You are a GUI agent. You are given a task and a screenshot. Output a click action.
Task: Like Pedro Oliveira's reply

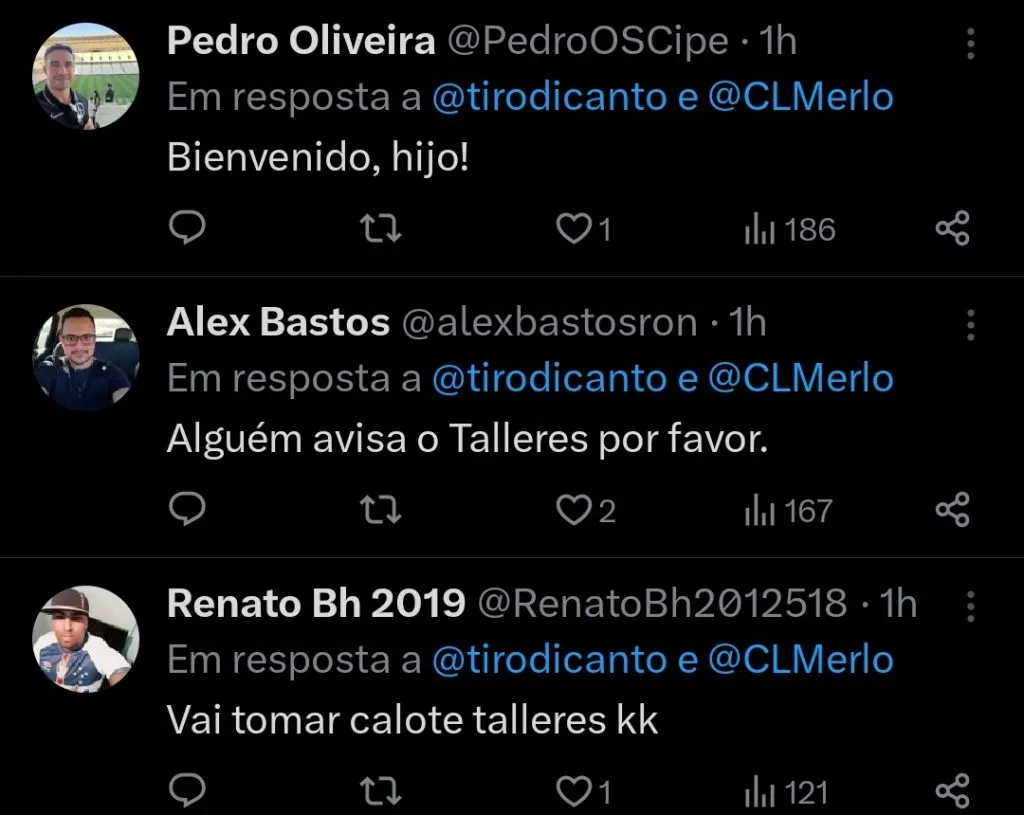pyautogui.click(x=575, y=229)
